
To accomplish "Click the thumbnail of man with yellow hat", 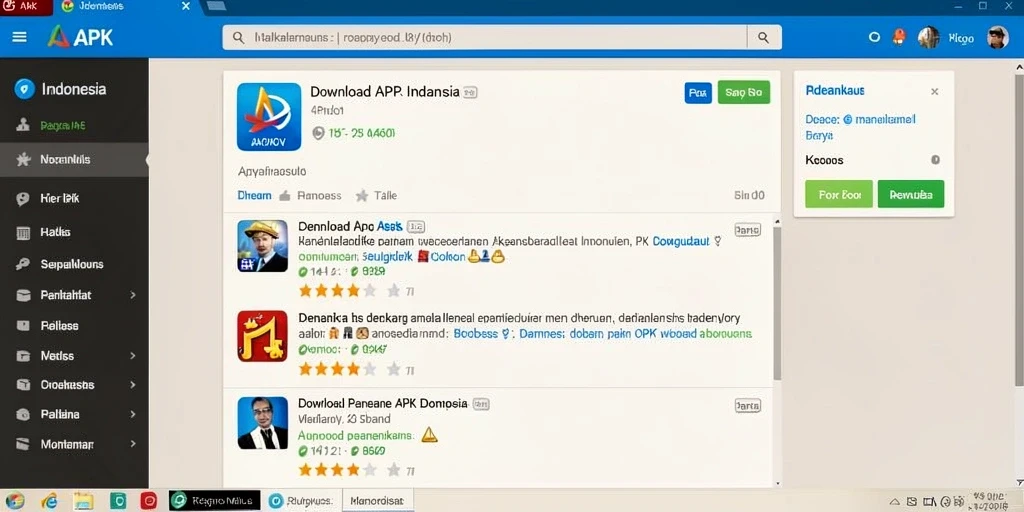I will pyautogui.click(x=263, y=246).
